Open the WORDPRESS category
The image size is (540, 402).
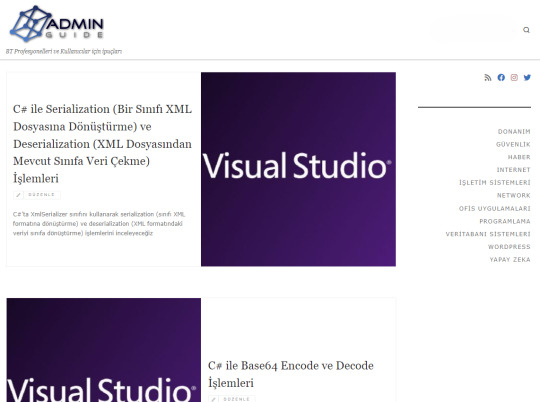pyautogui.click(x=509, y=247)
